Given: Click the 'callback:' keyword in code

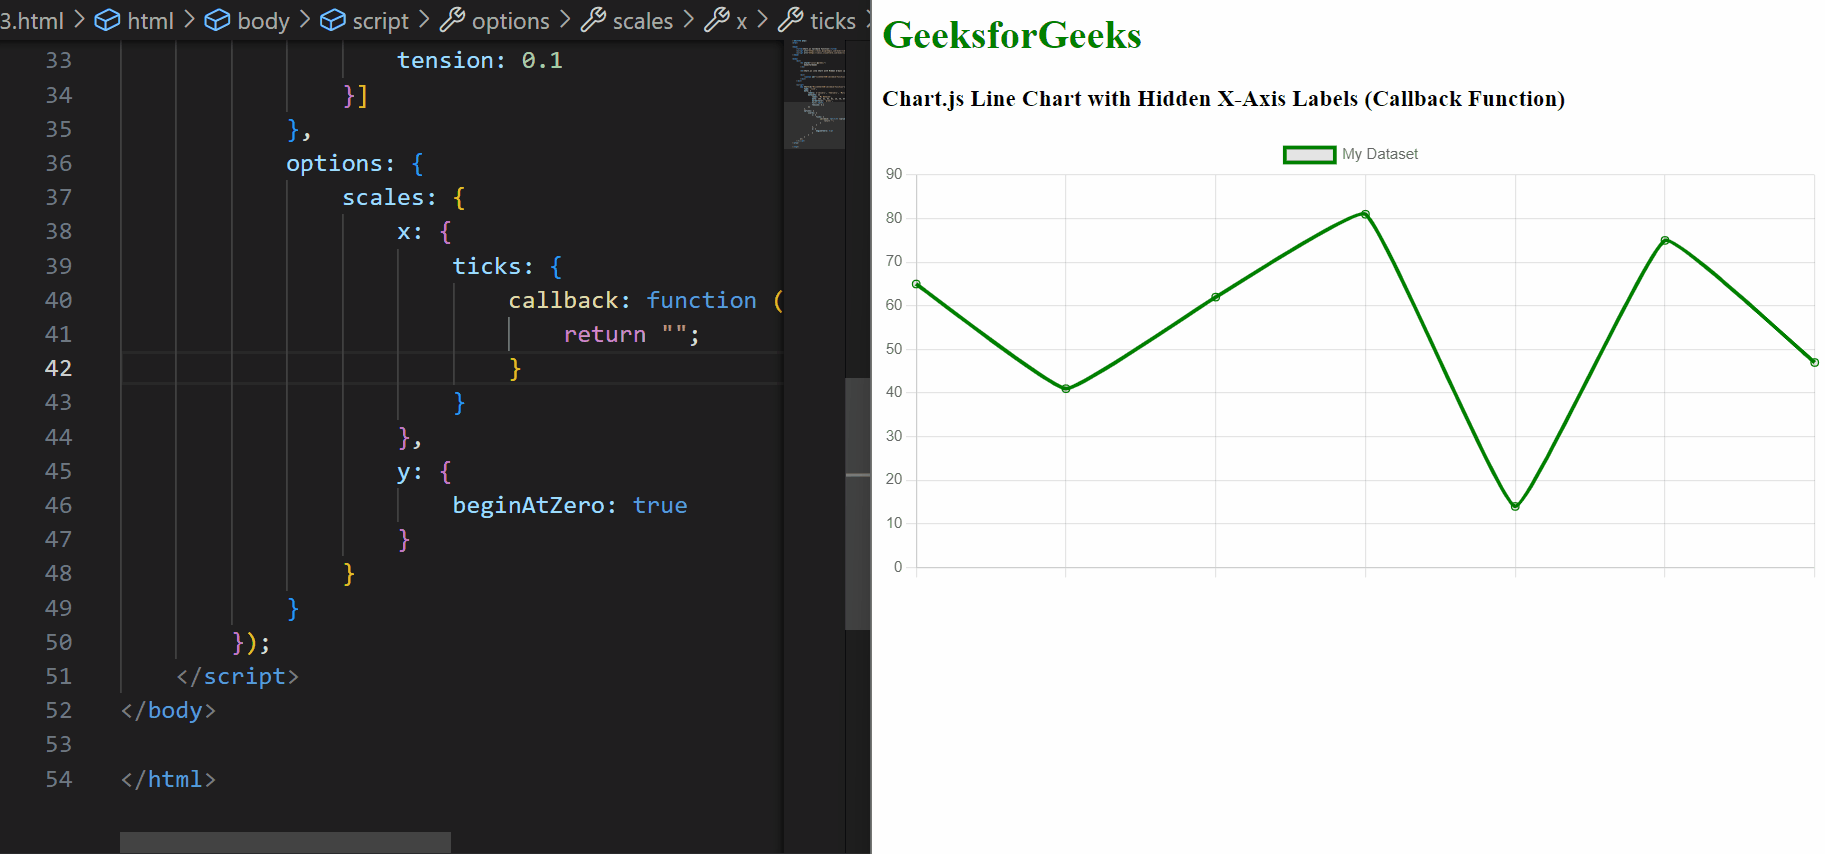Looking at the screenshot, I should coord(569,300).
